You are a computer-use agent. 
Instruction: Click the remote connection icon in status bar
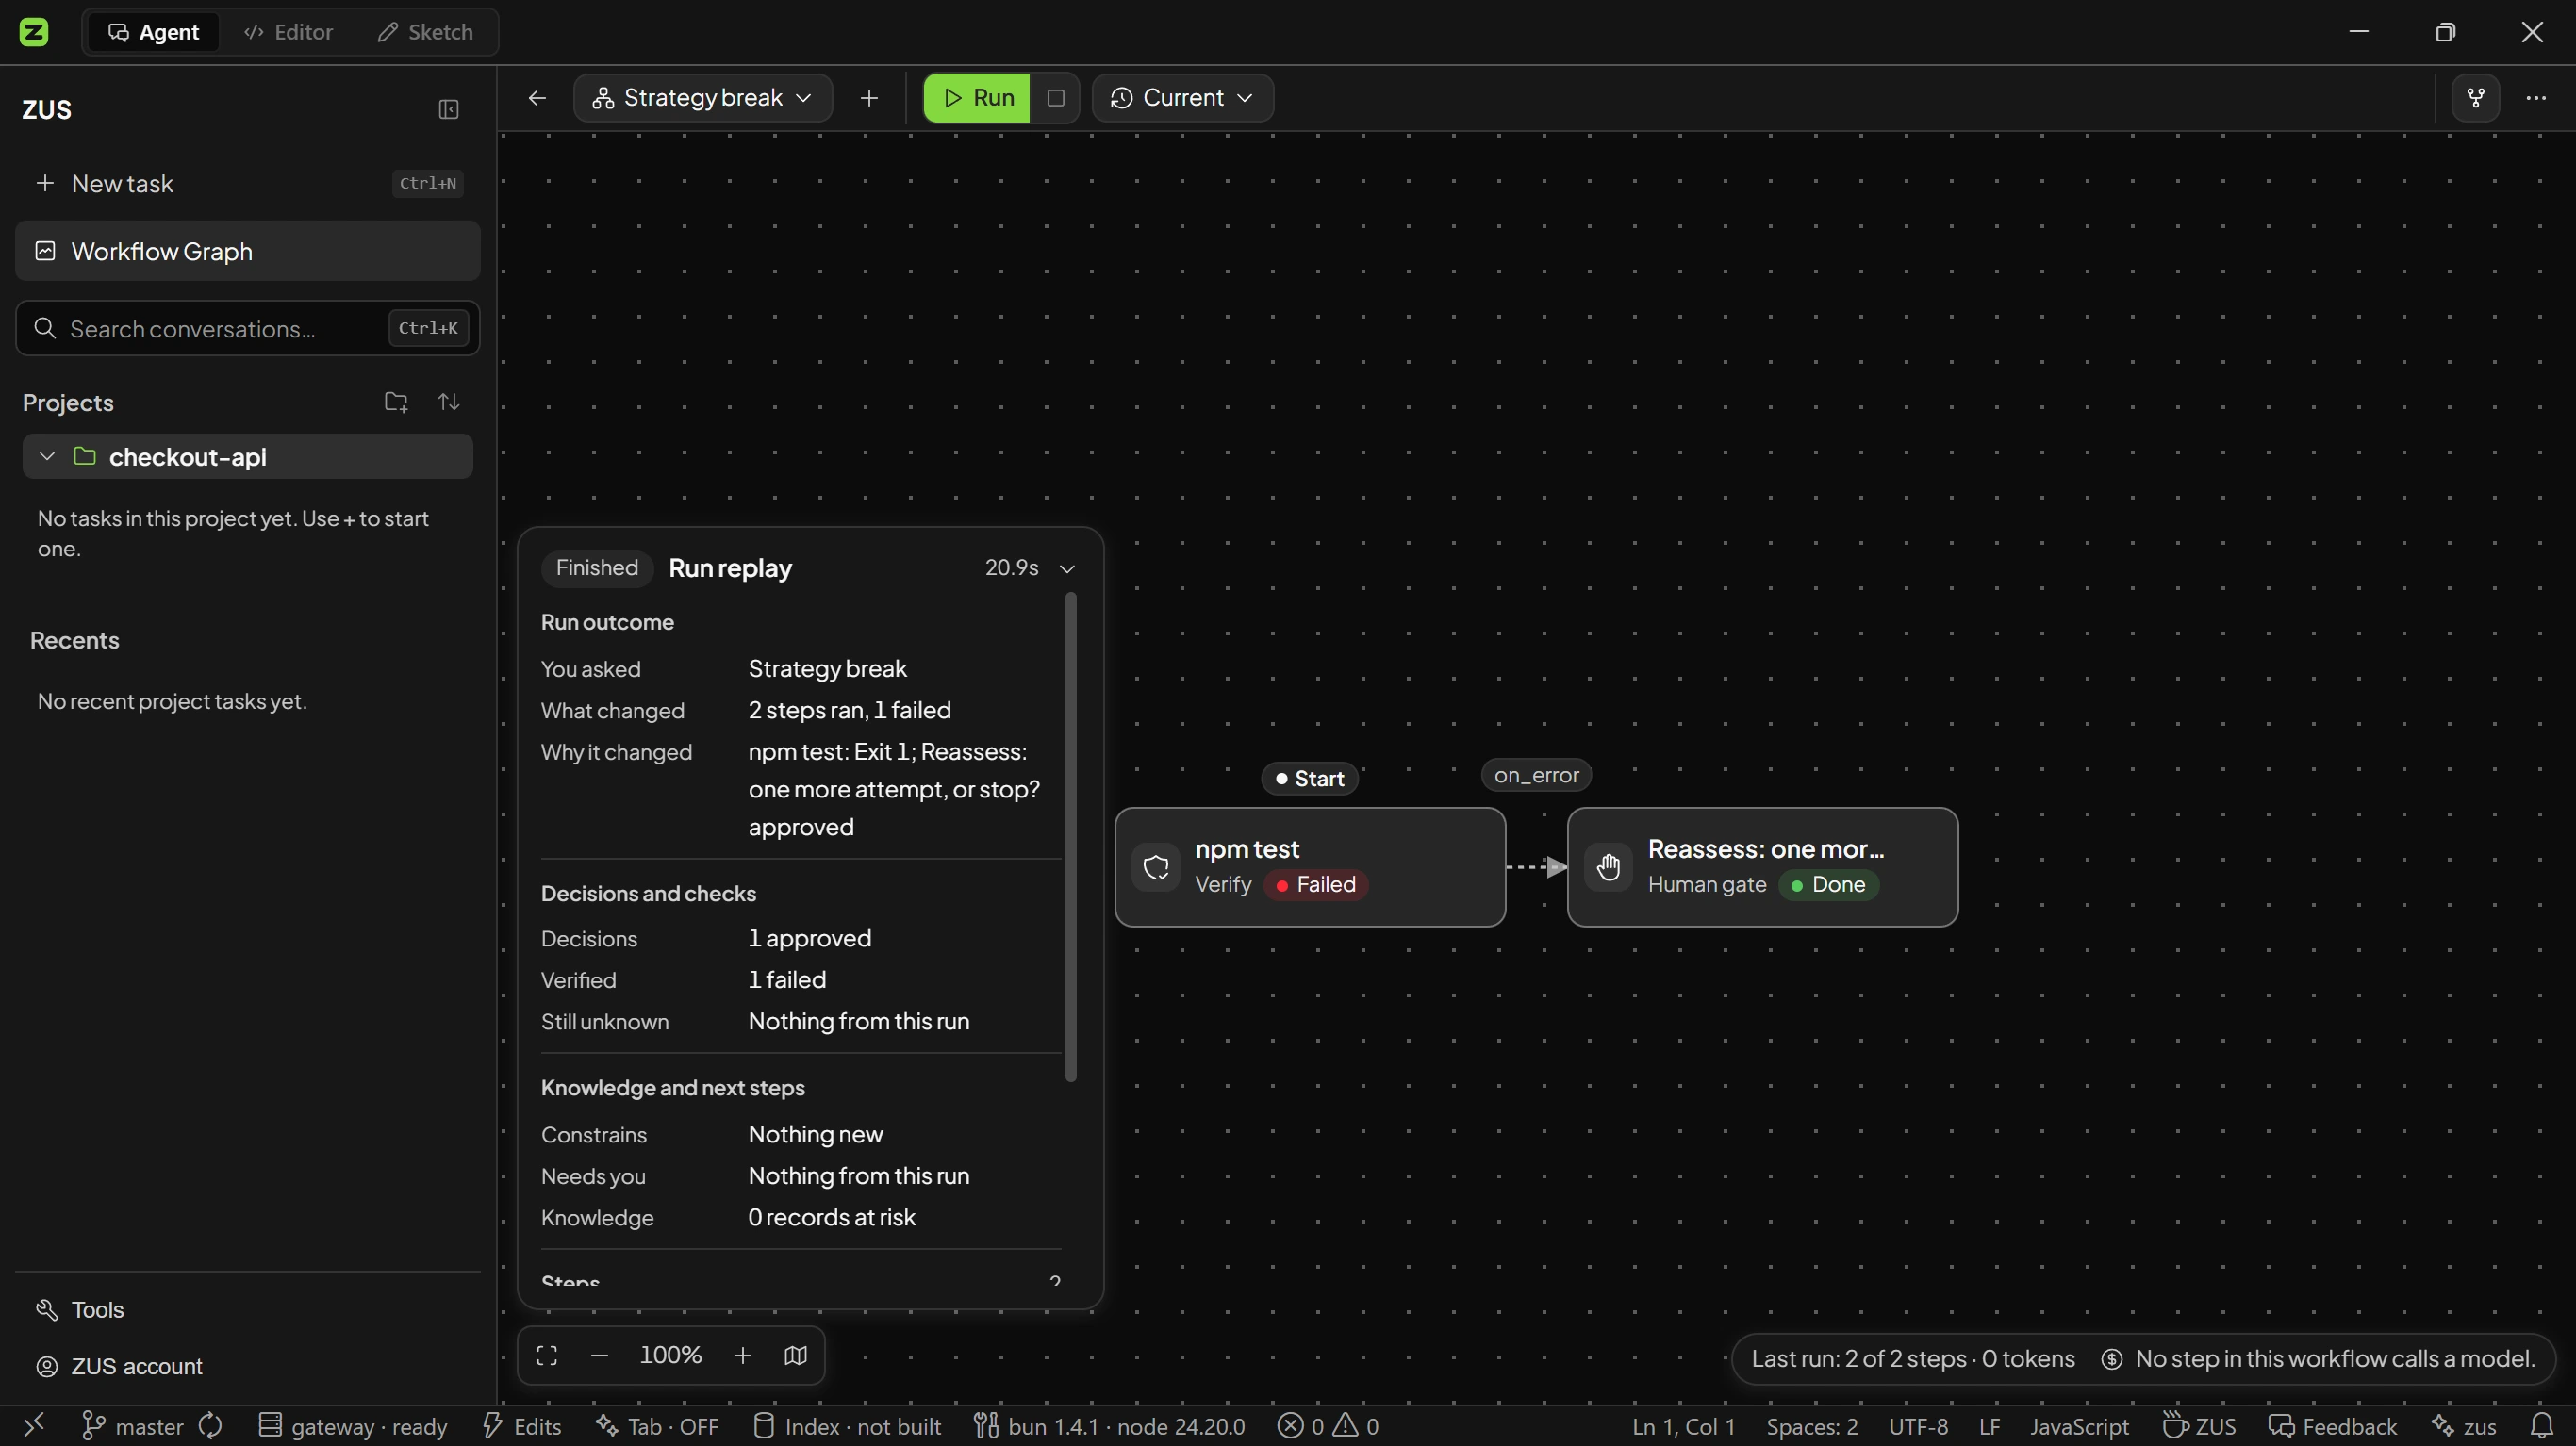pos(34,1426)
